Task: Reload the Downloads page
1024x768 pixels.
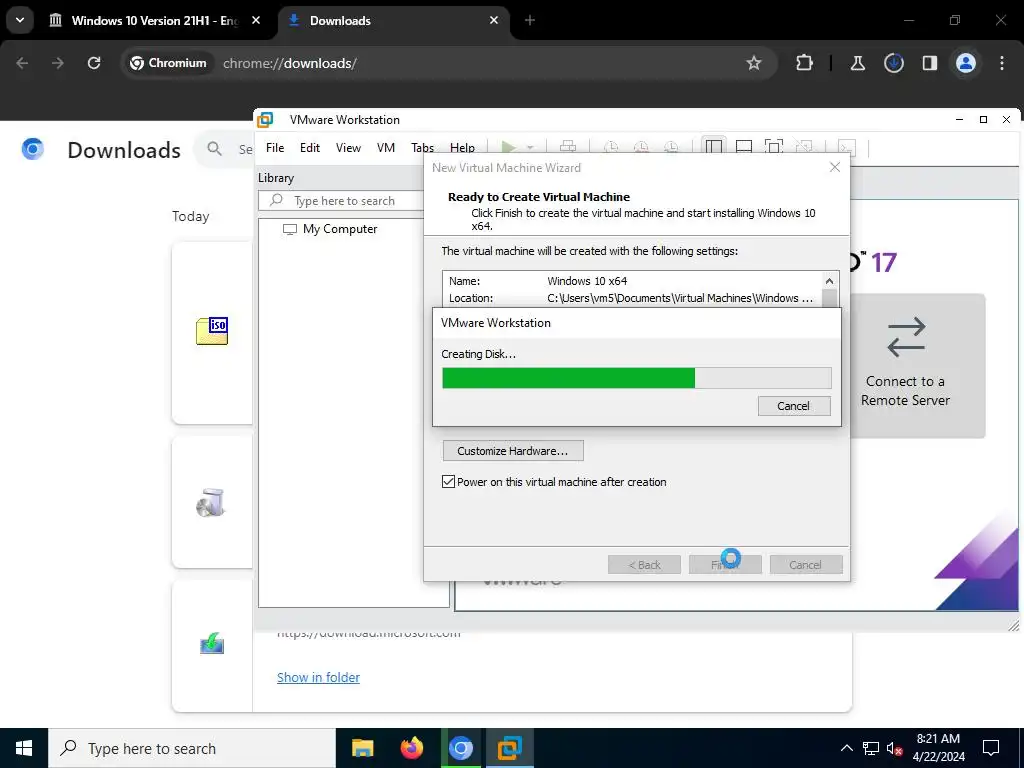Action: tap(94, 63)
